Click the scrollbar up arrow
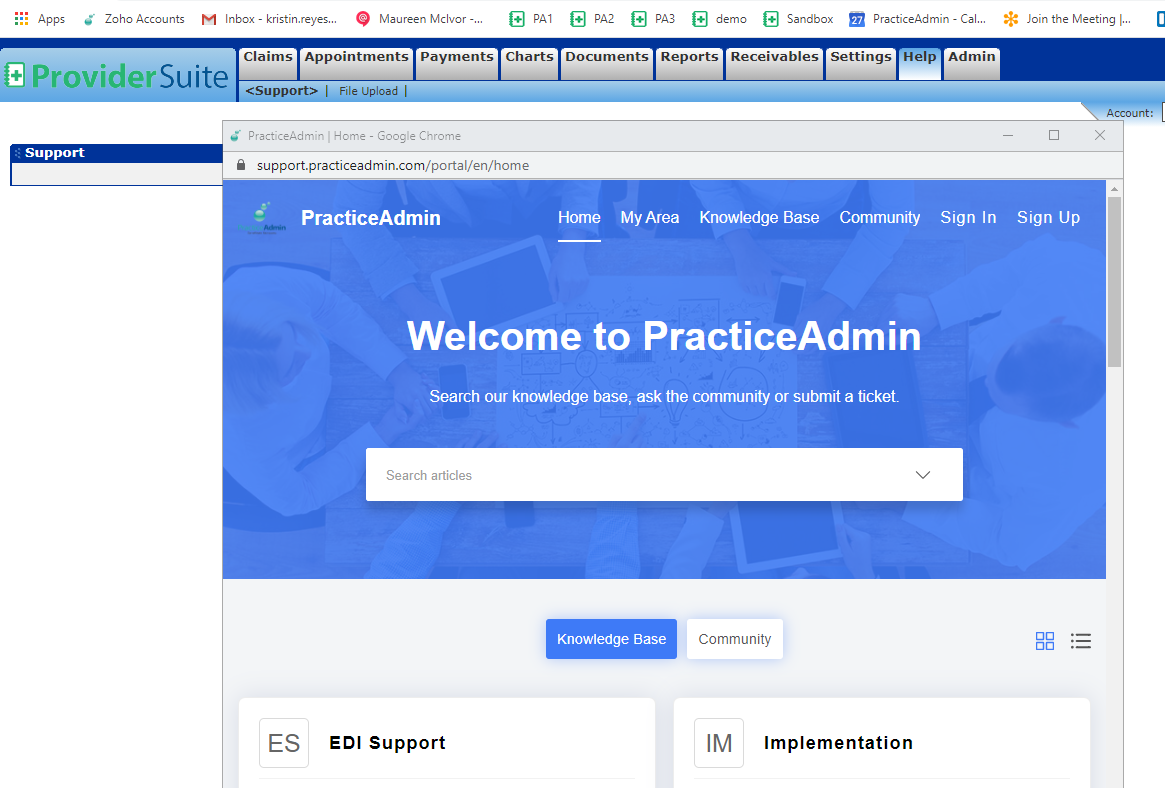This screenshot has width=1165, height=788. [x=1114, y=189]
